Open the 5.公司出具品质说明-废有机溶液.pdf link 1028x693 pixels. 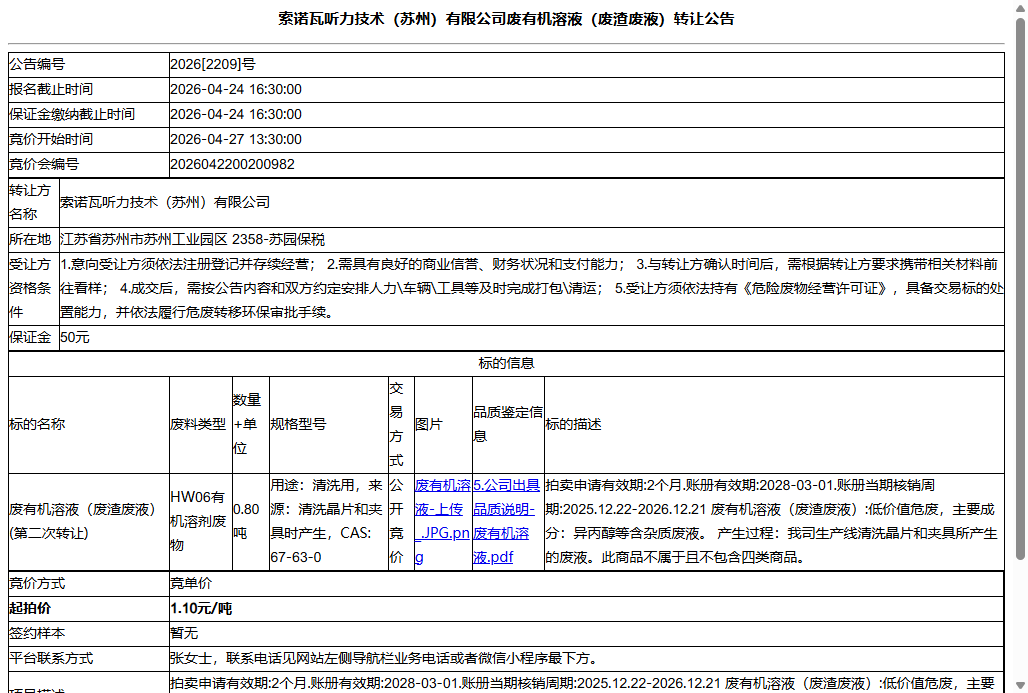[506, 521]
